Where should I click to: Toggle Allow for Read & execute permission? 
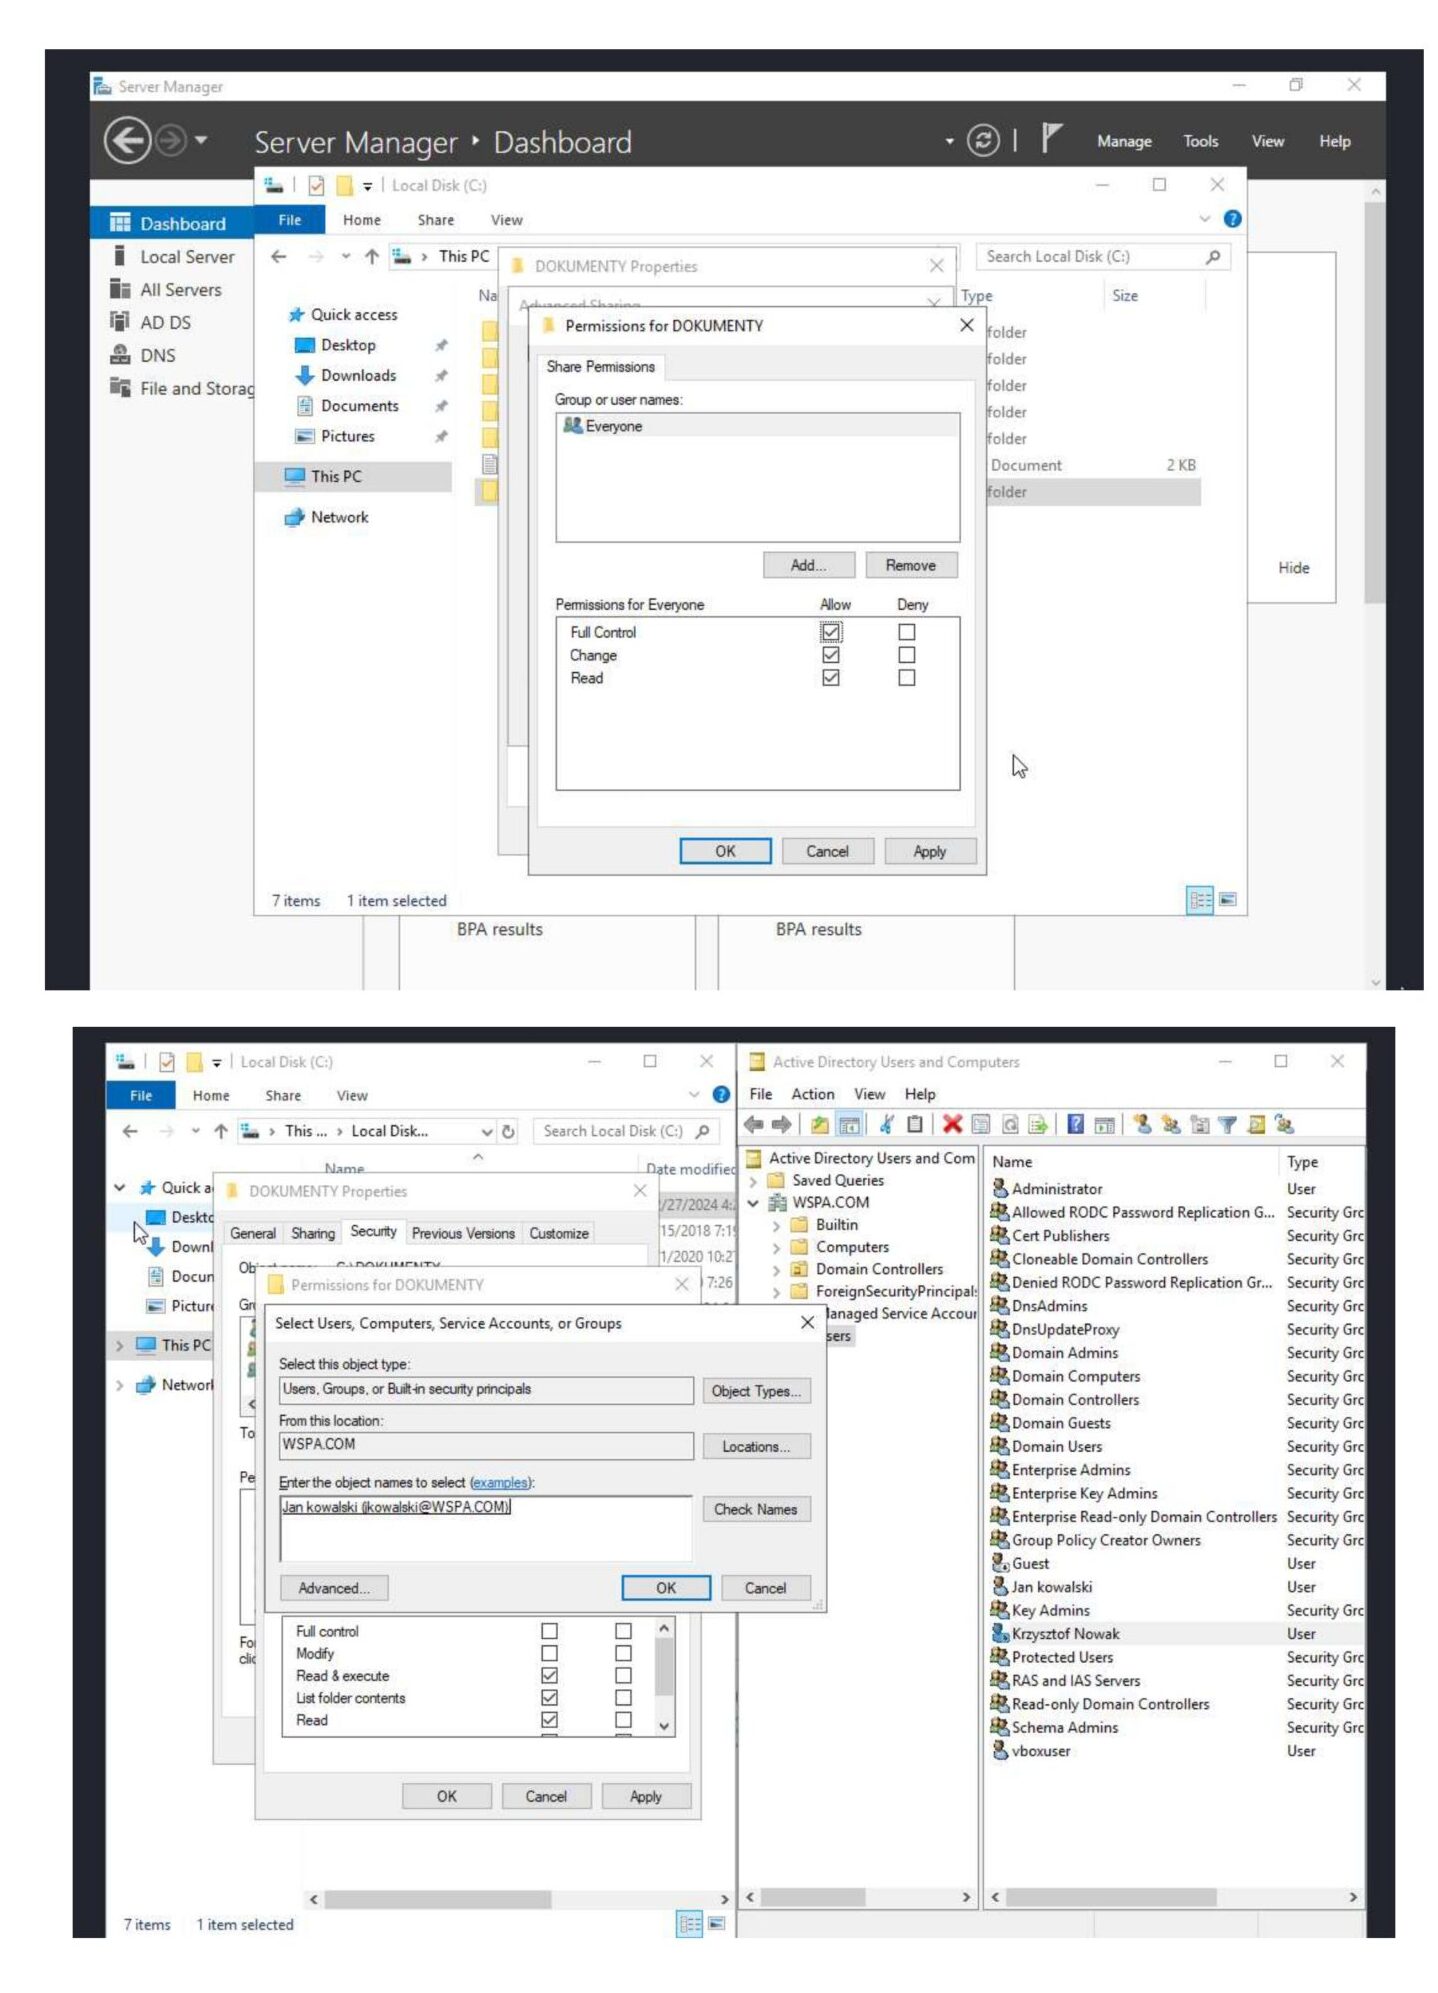(549, 1675)
